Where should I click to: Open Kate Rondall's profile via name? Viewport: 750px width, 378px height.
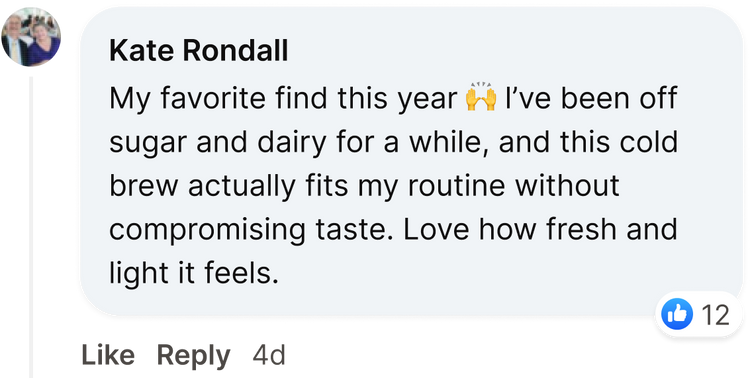coord(199,51)
